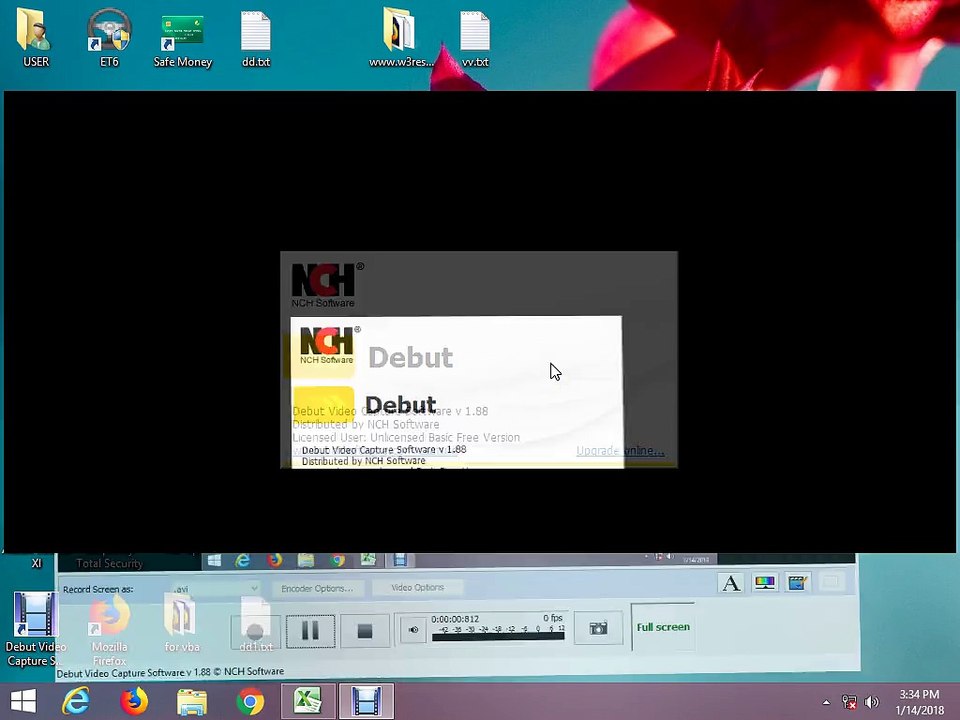Launch Internet Explorer from the taskbar
This screenshot has height=720, width=960.
[x=76, y=701]
